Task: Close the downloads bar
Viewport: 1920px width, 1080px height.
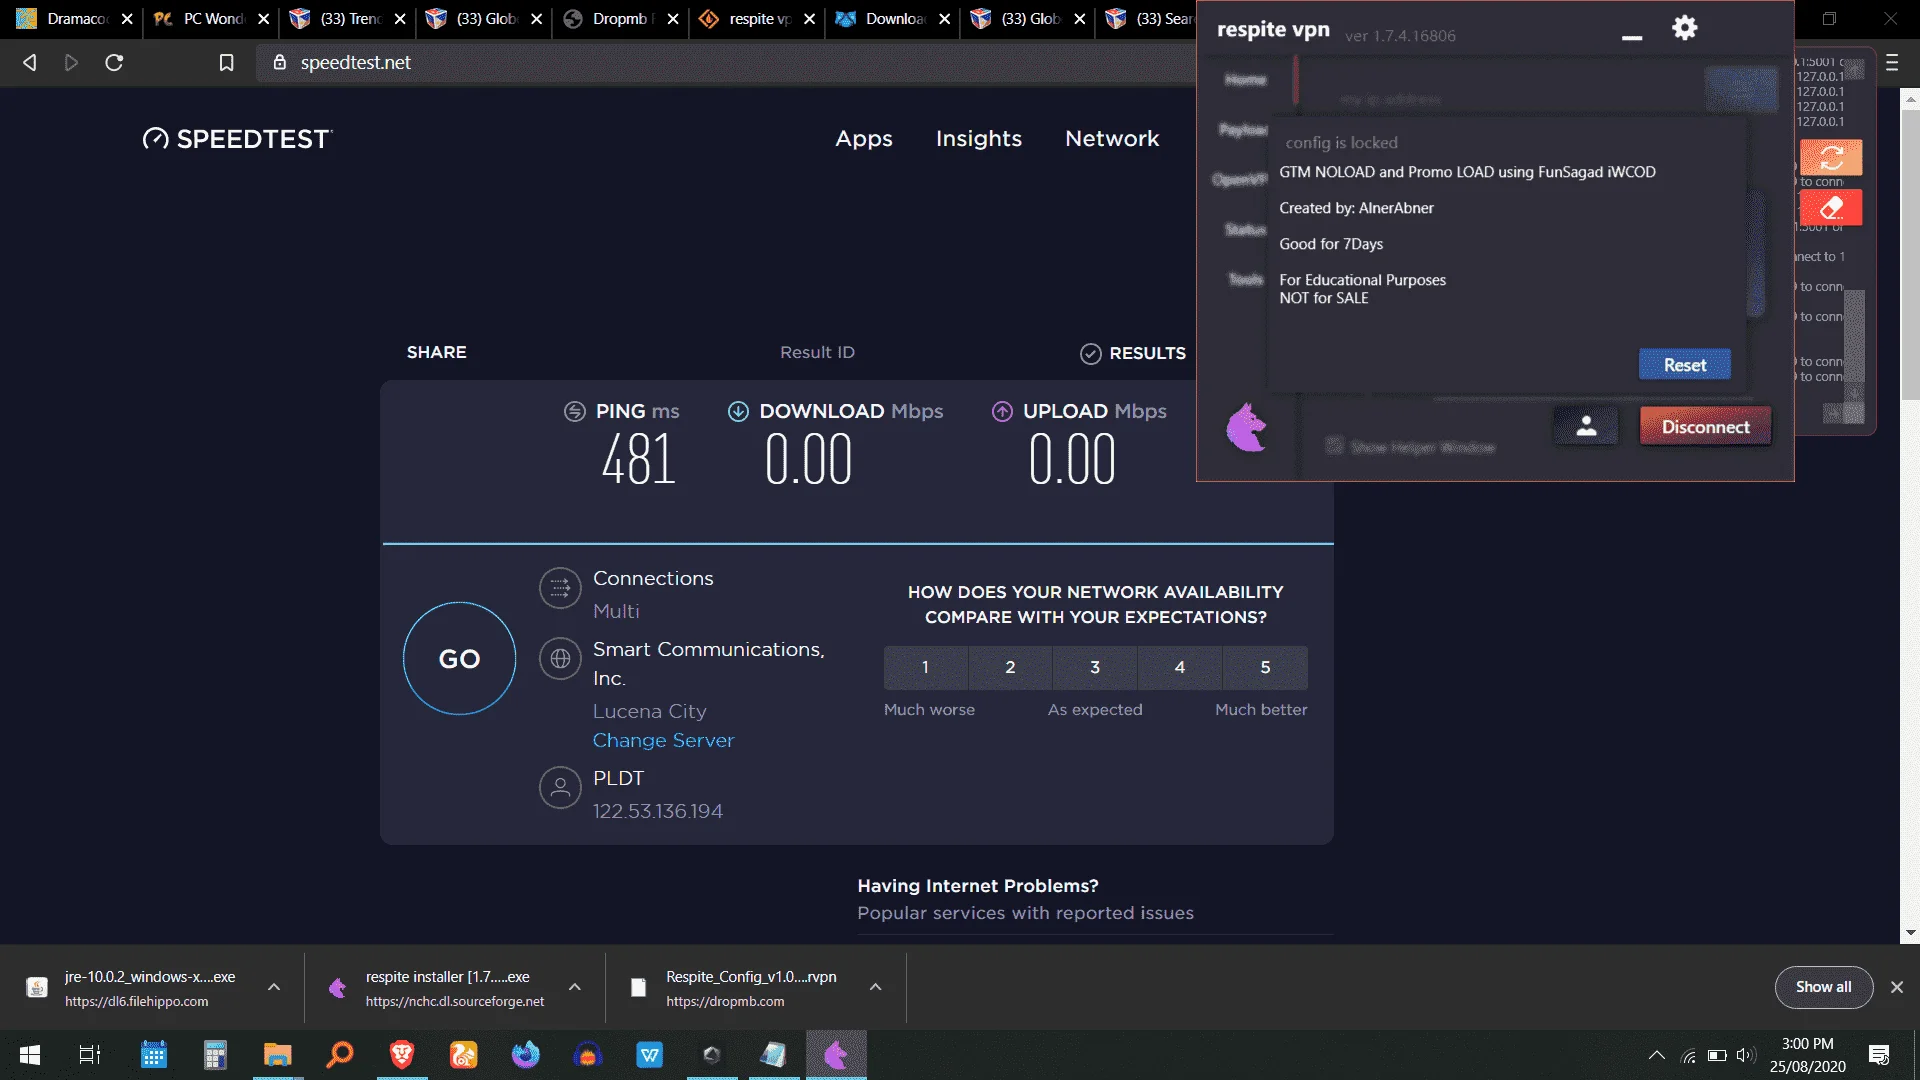Action: pos(1897,987)
